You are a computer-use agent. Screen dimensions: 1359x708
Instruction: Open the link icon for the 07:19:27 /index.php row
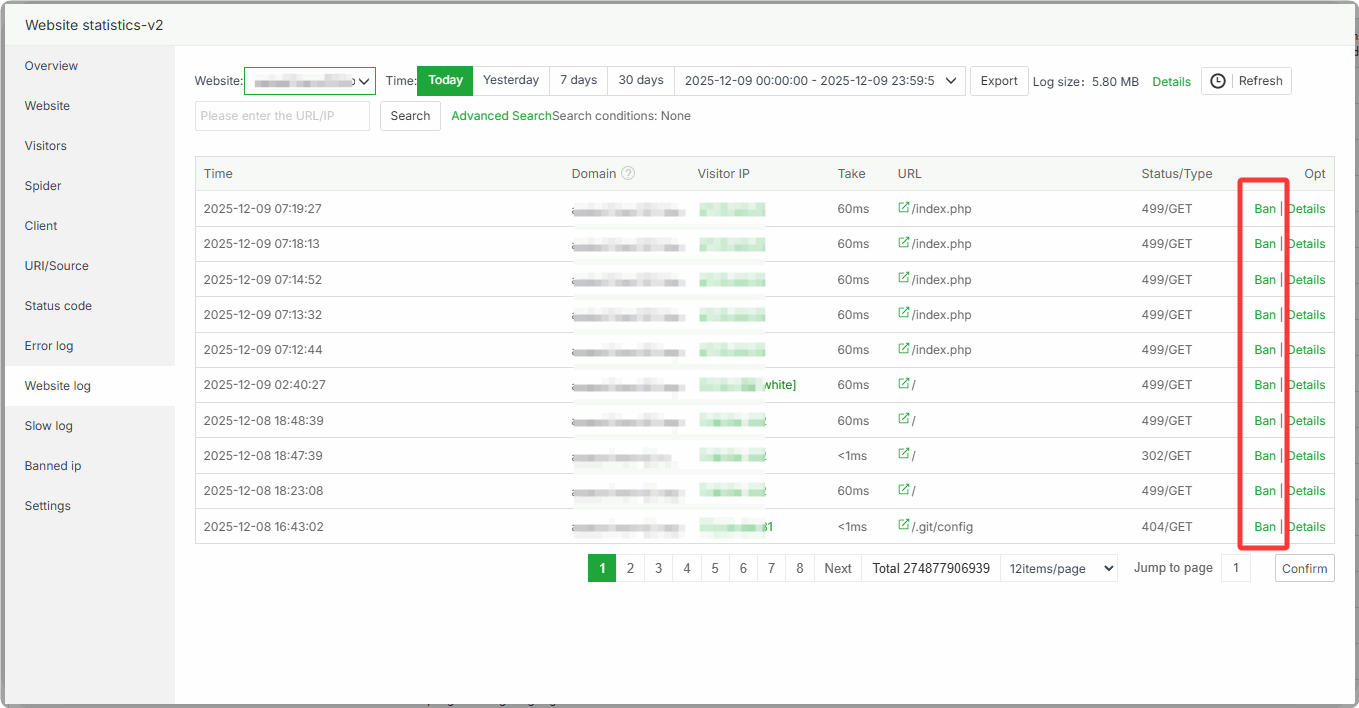click(904, 208)
